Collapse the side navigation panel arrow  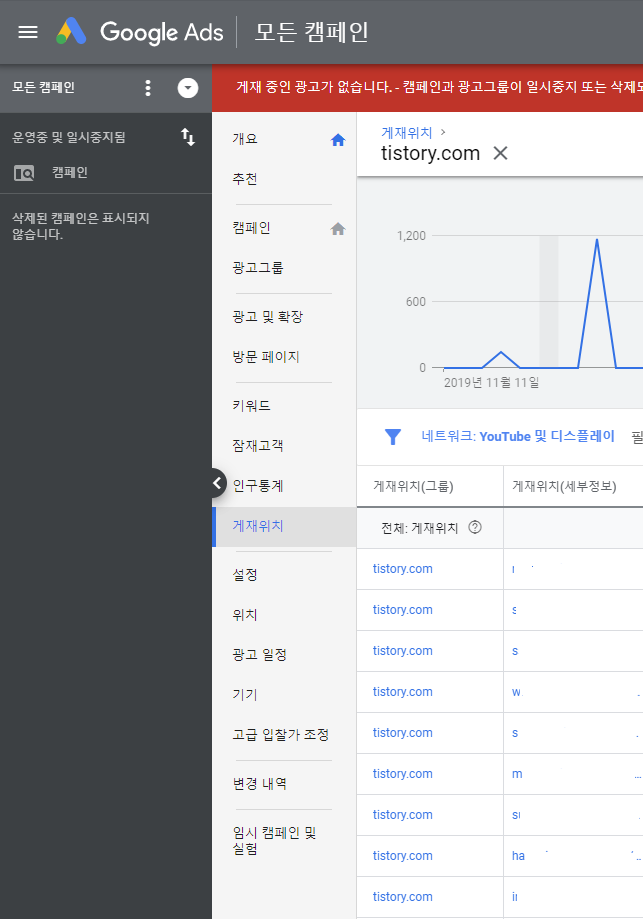[x=217, y=483]
